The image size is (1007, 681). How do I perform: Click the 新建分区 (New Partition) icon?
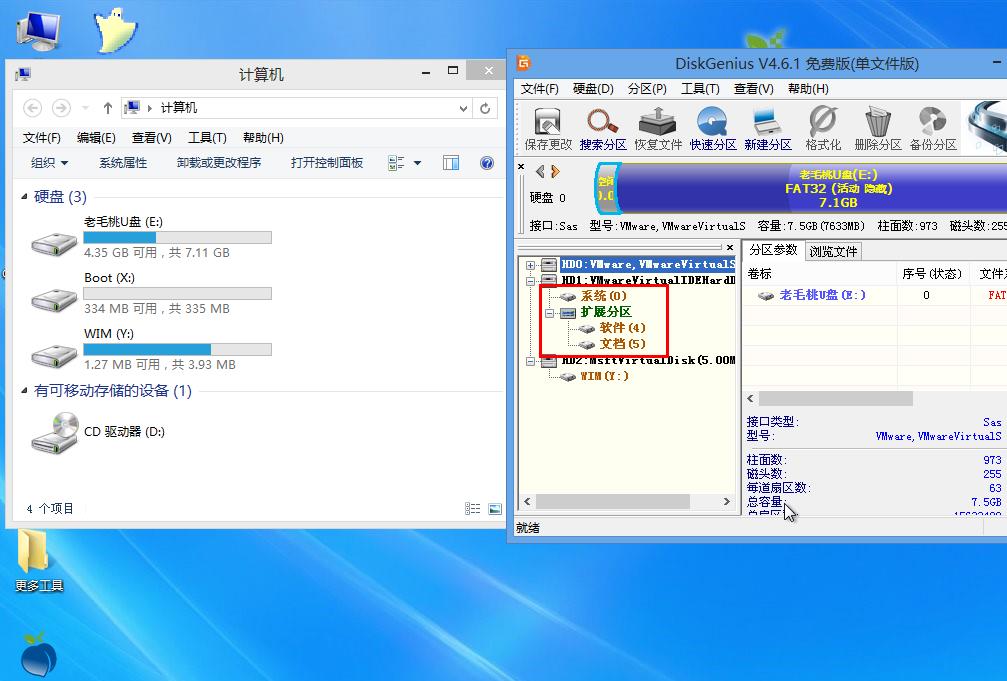[767, 128]
